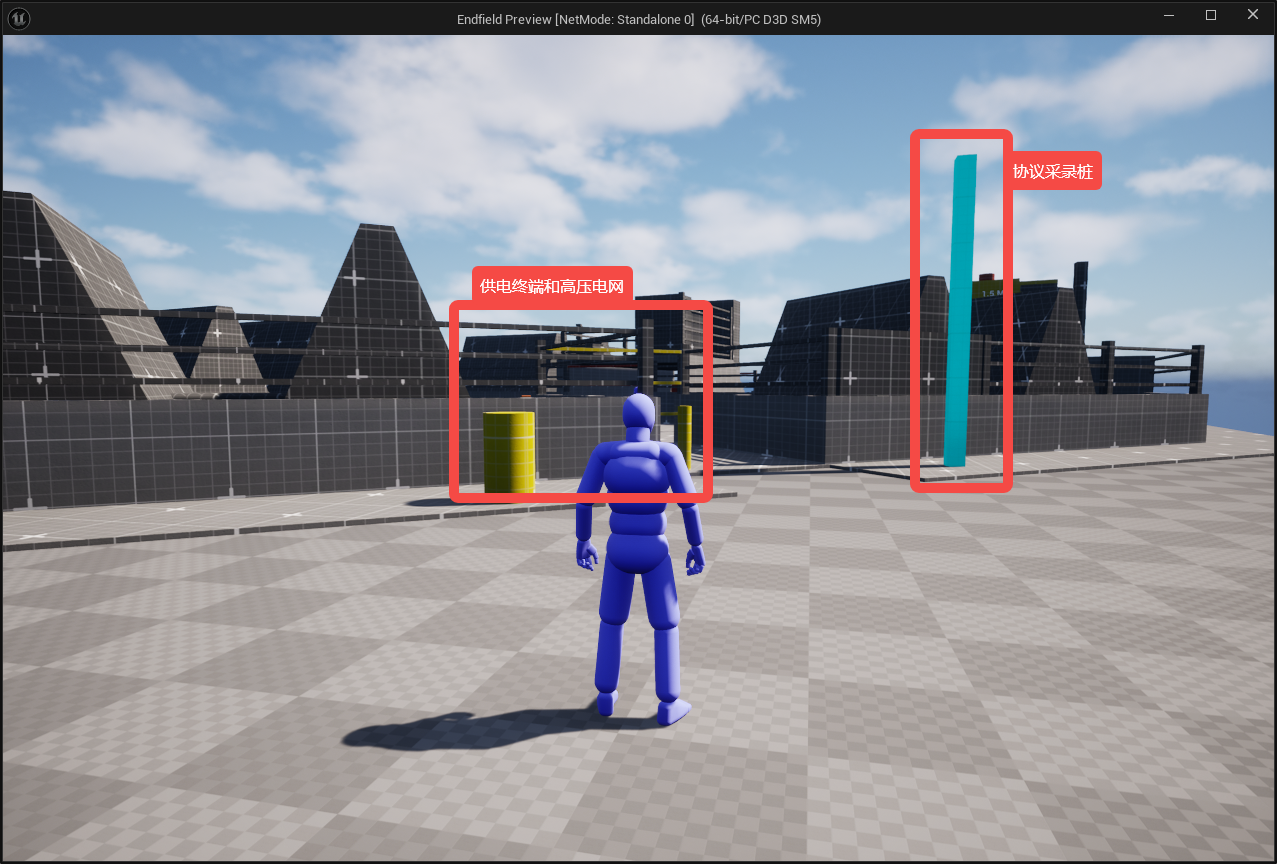Viewport: 1277px width, 864px height.
Task: Minimize the Endfield Preview window
Action: [1168, 15]
